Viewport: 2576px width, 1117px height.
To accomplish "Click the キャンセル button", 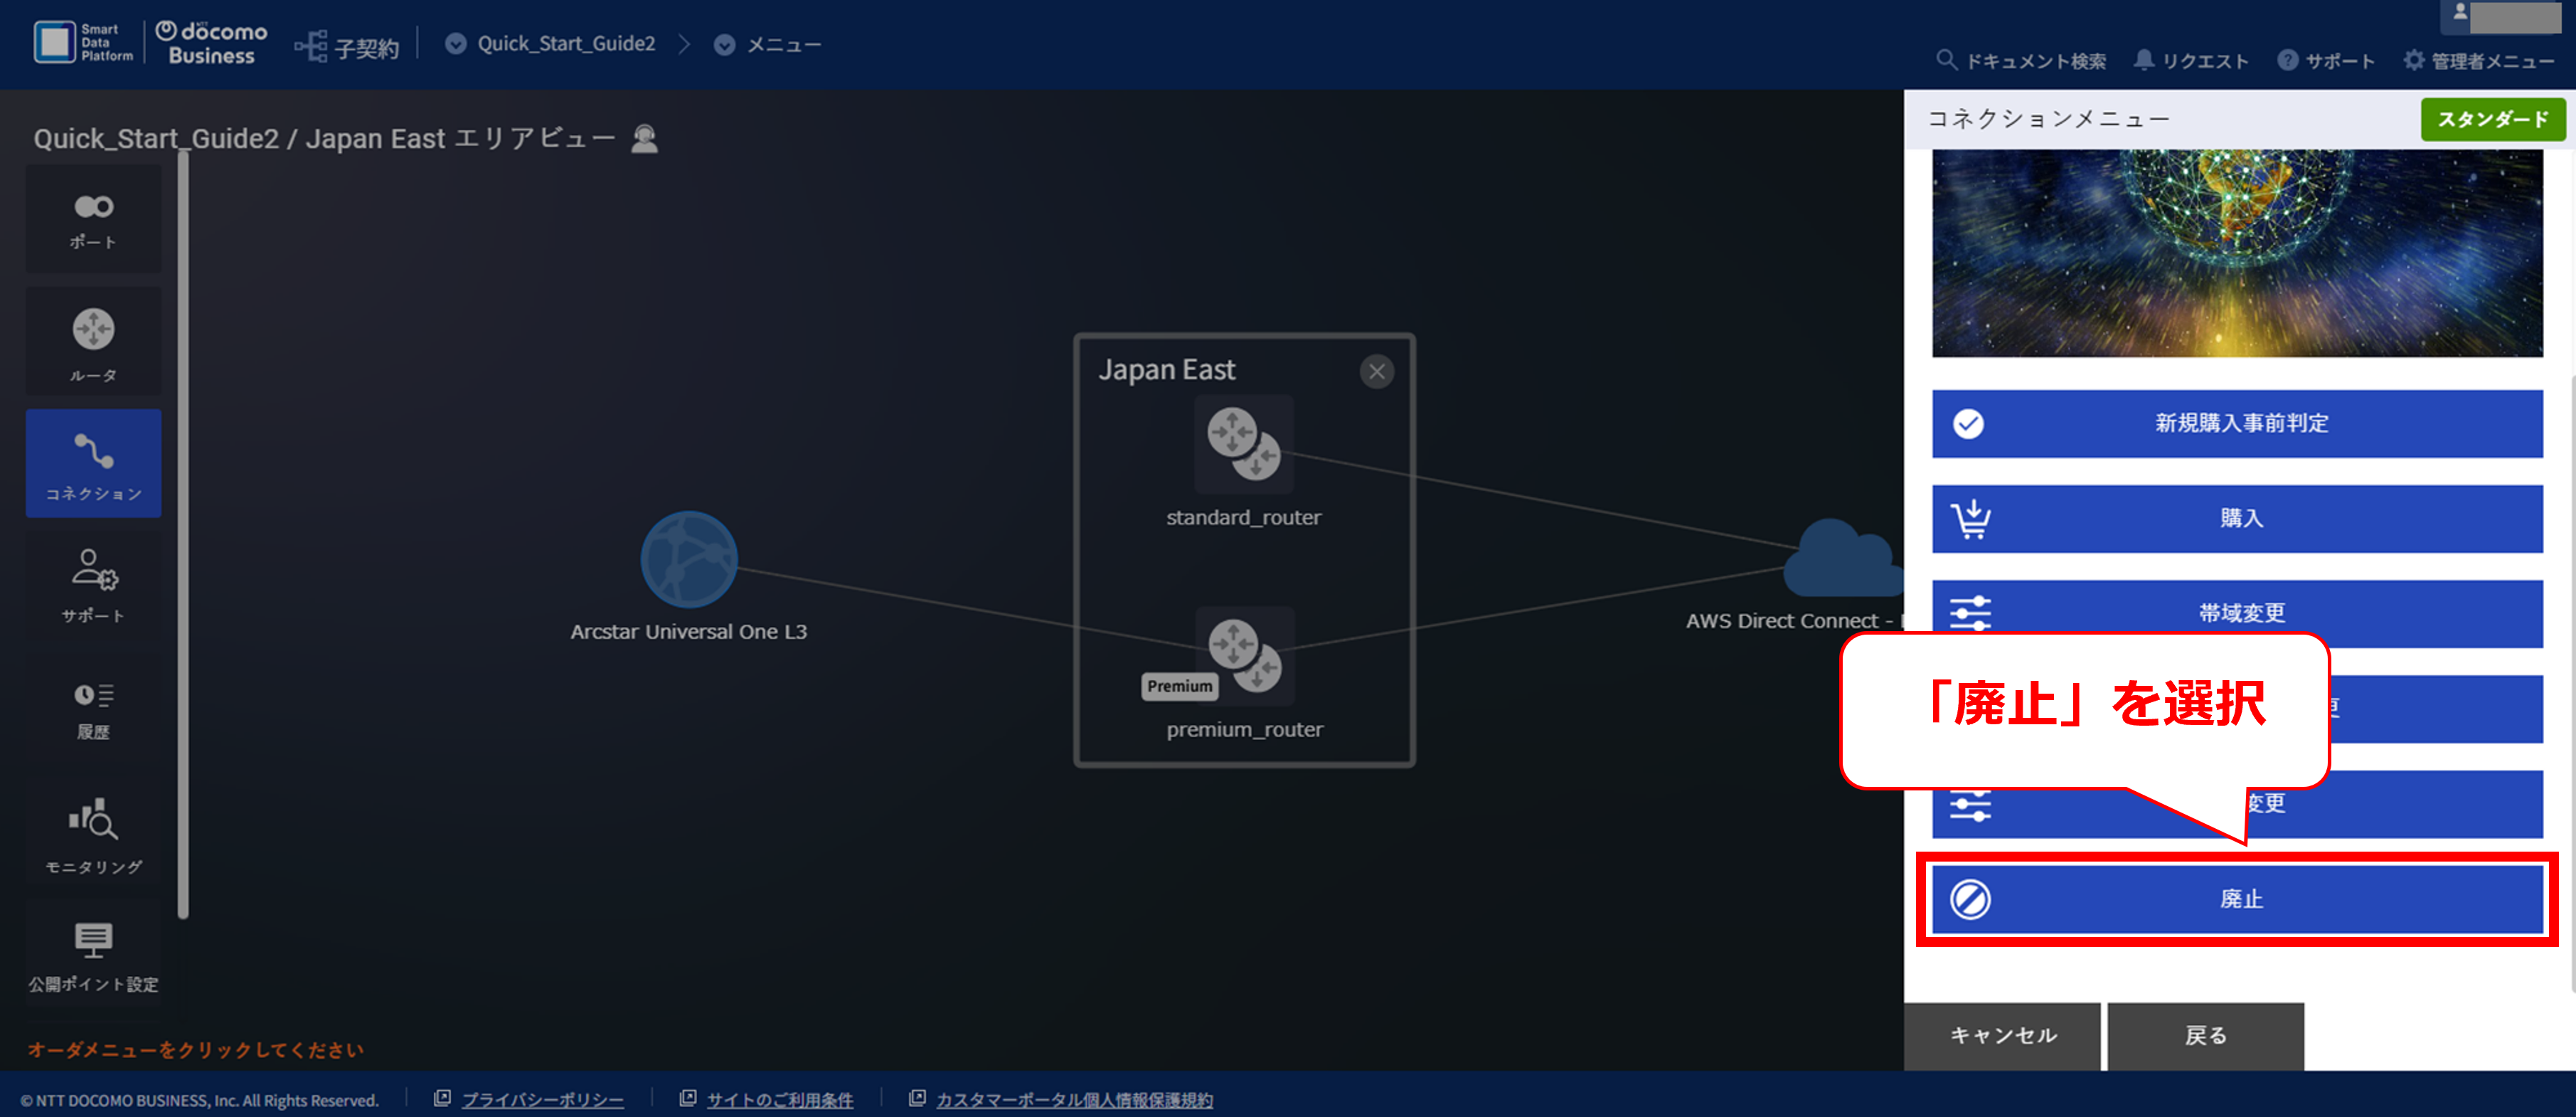I will coord(2002,1036).
